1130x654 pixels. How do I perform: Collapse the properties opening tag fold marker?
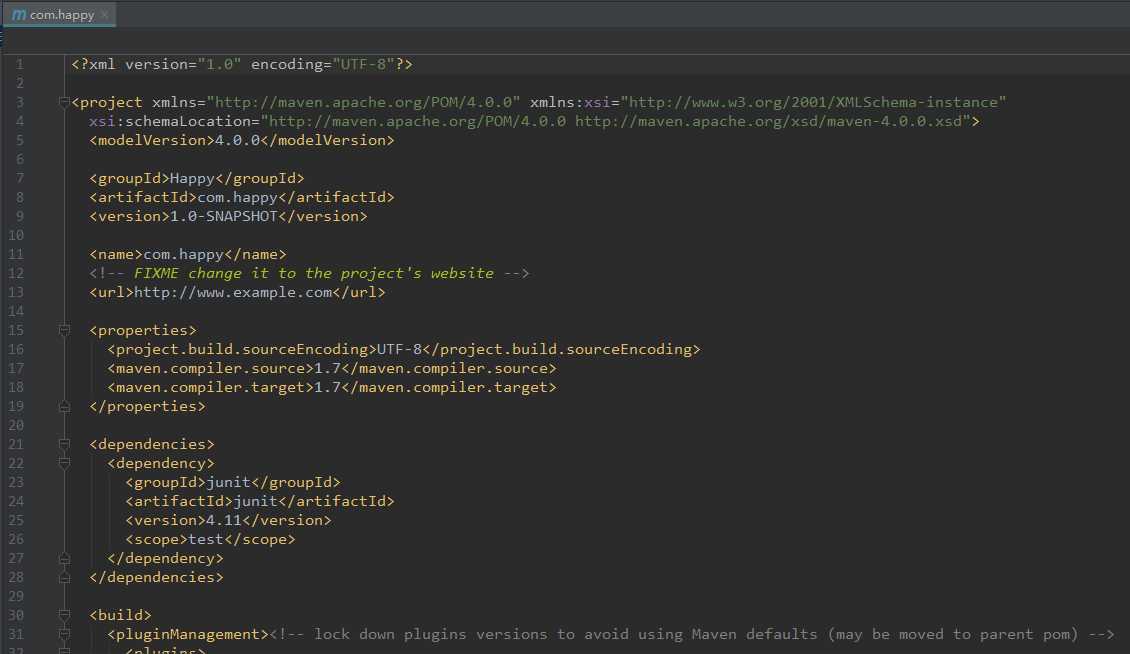coord(64,330)
